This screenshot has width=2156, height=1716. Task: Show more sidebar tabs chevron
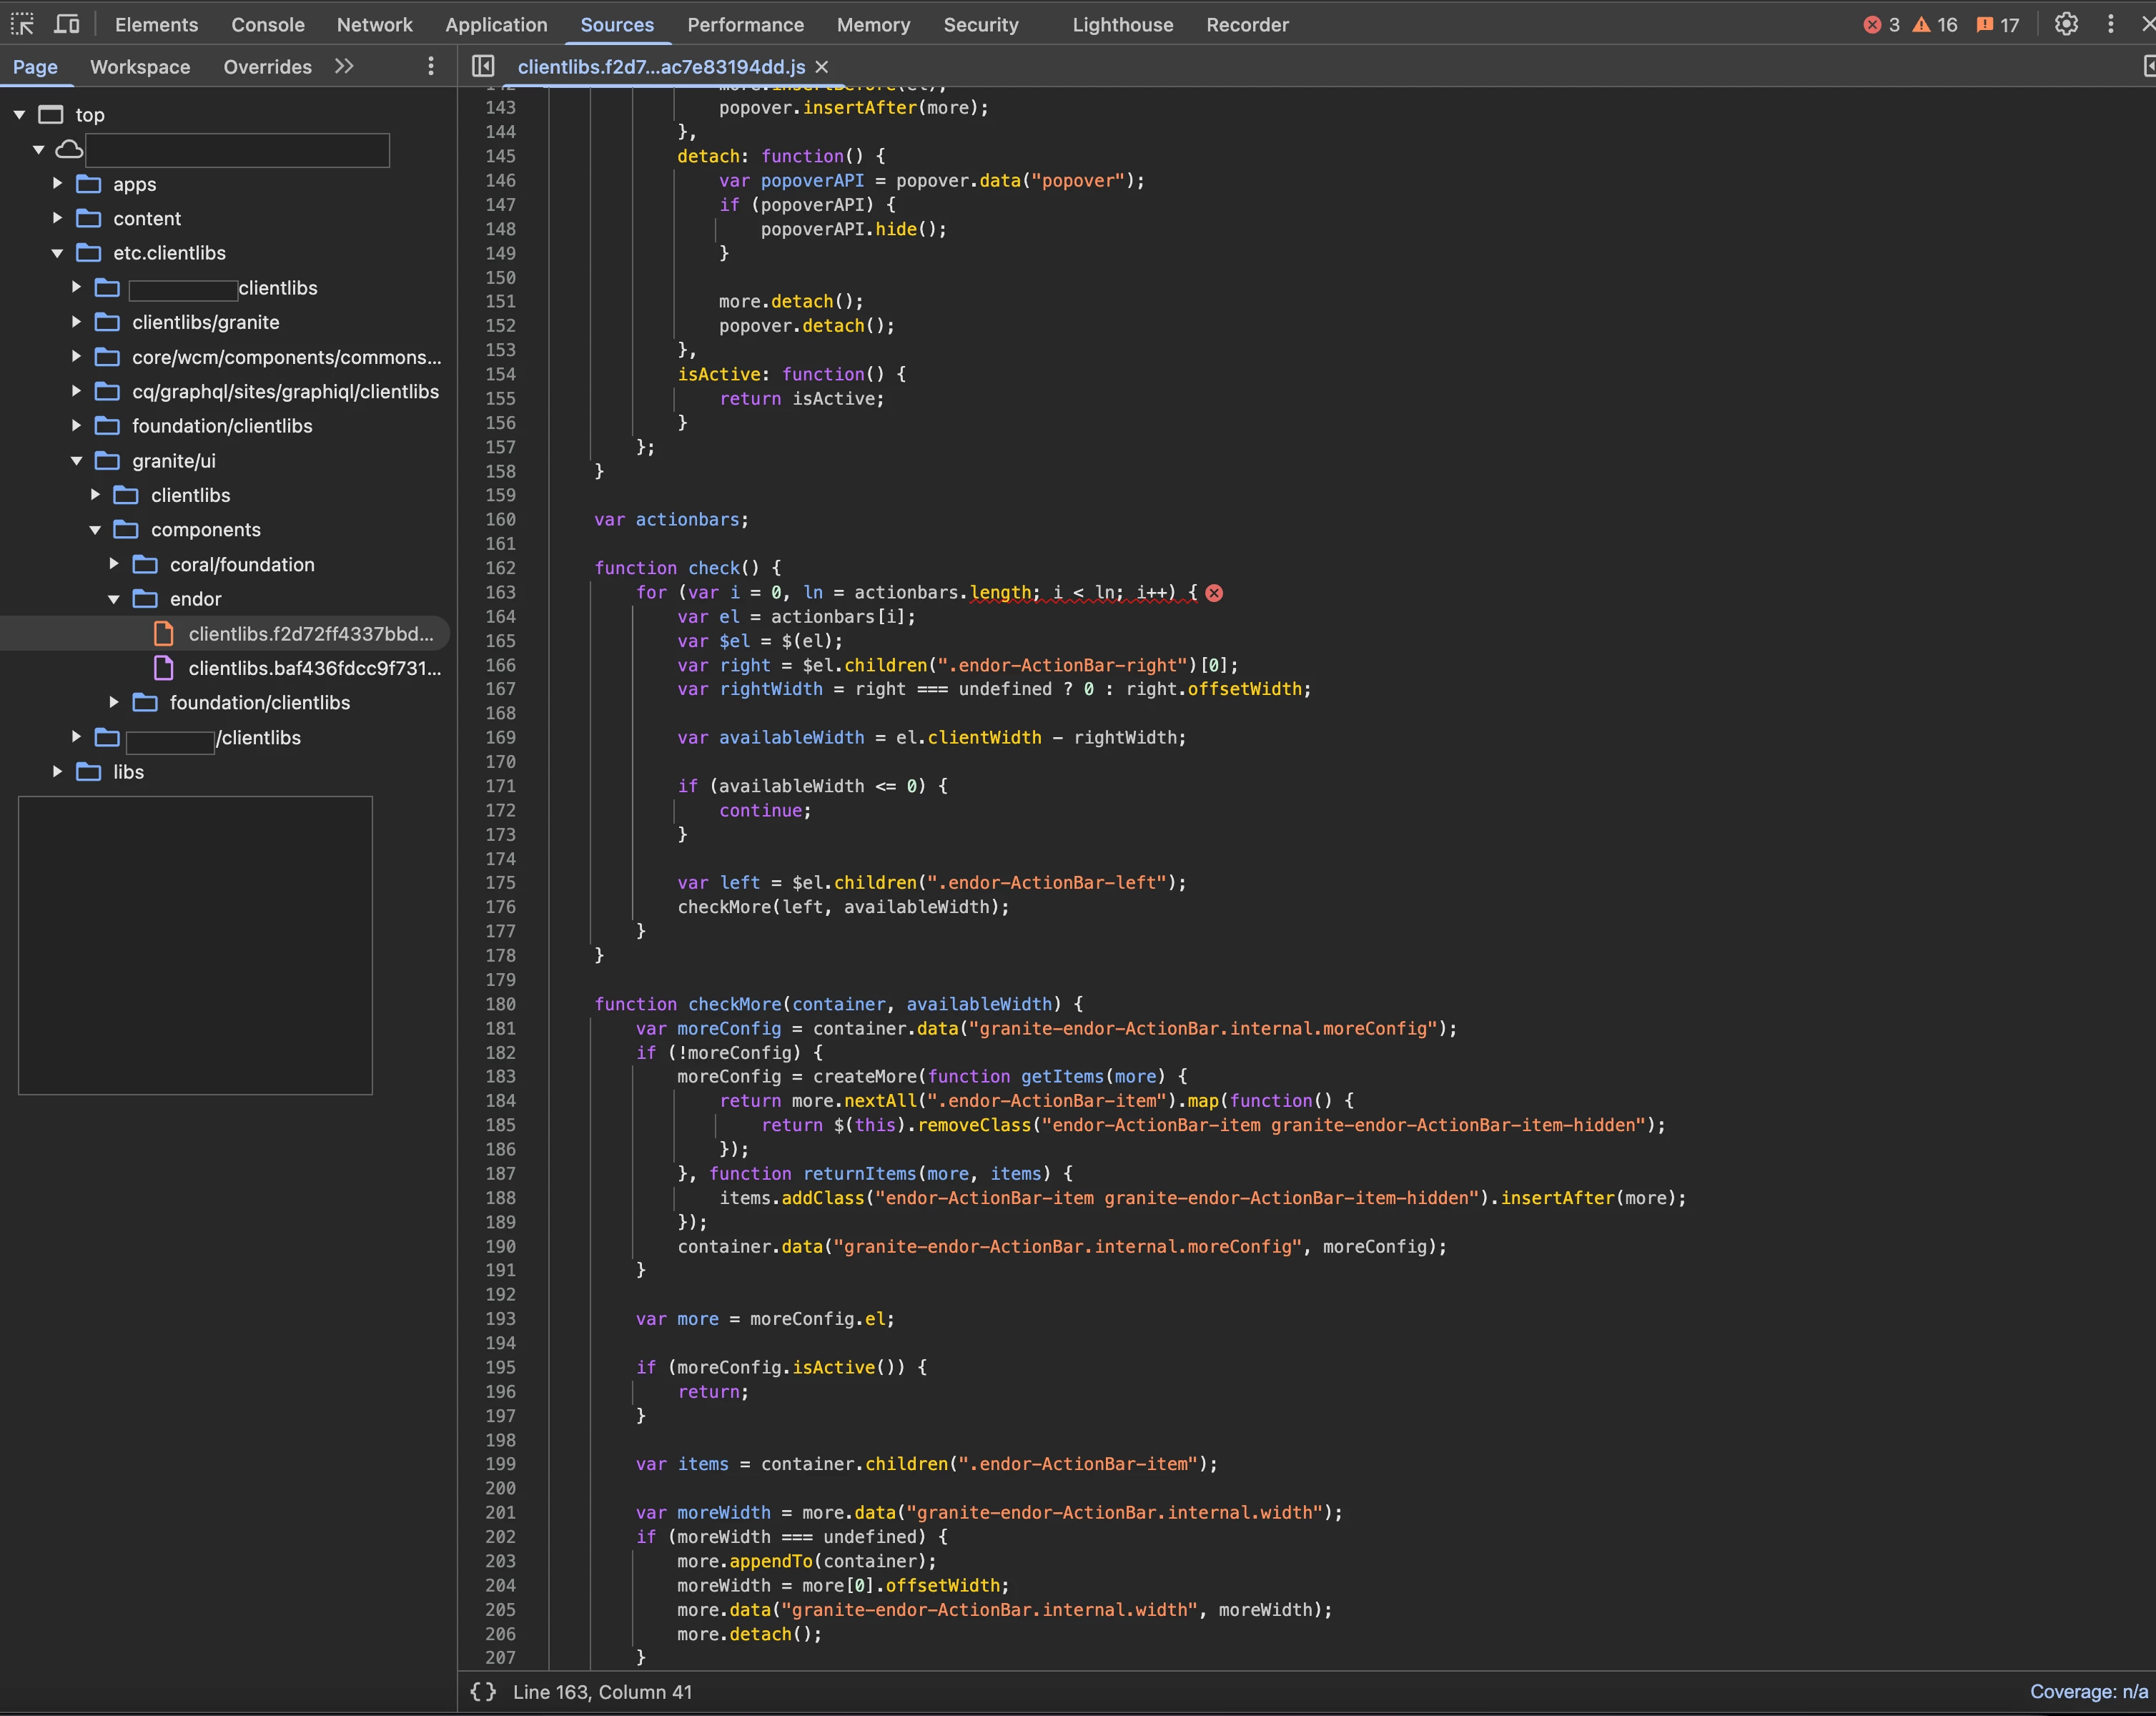(344, 66)
